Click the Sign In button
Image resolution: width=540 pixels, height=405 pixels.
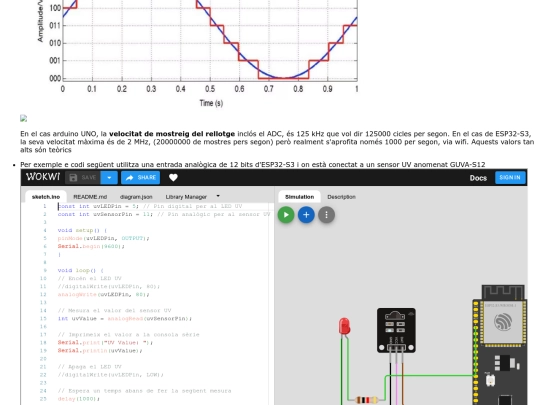[x=510, y=177]
